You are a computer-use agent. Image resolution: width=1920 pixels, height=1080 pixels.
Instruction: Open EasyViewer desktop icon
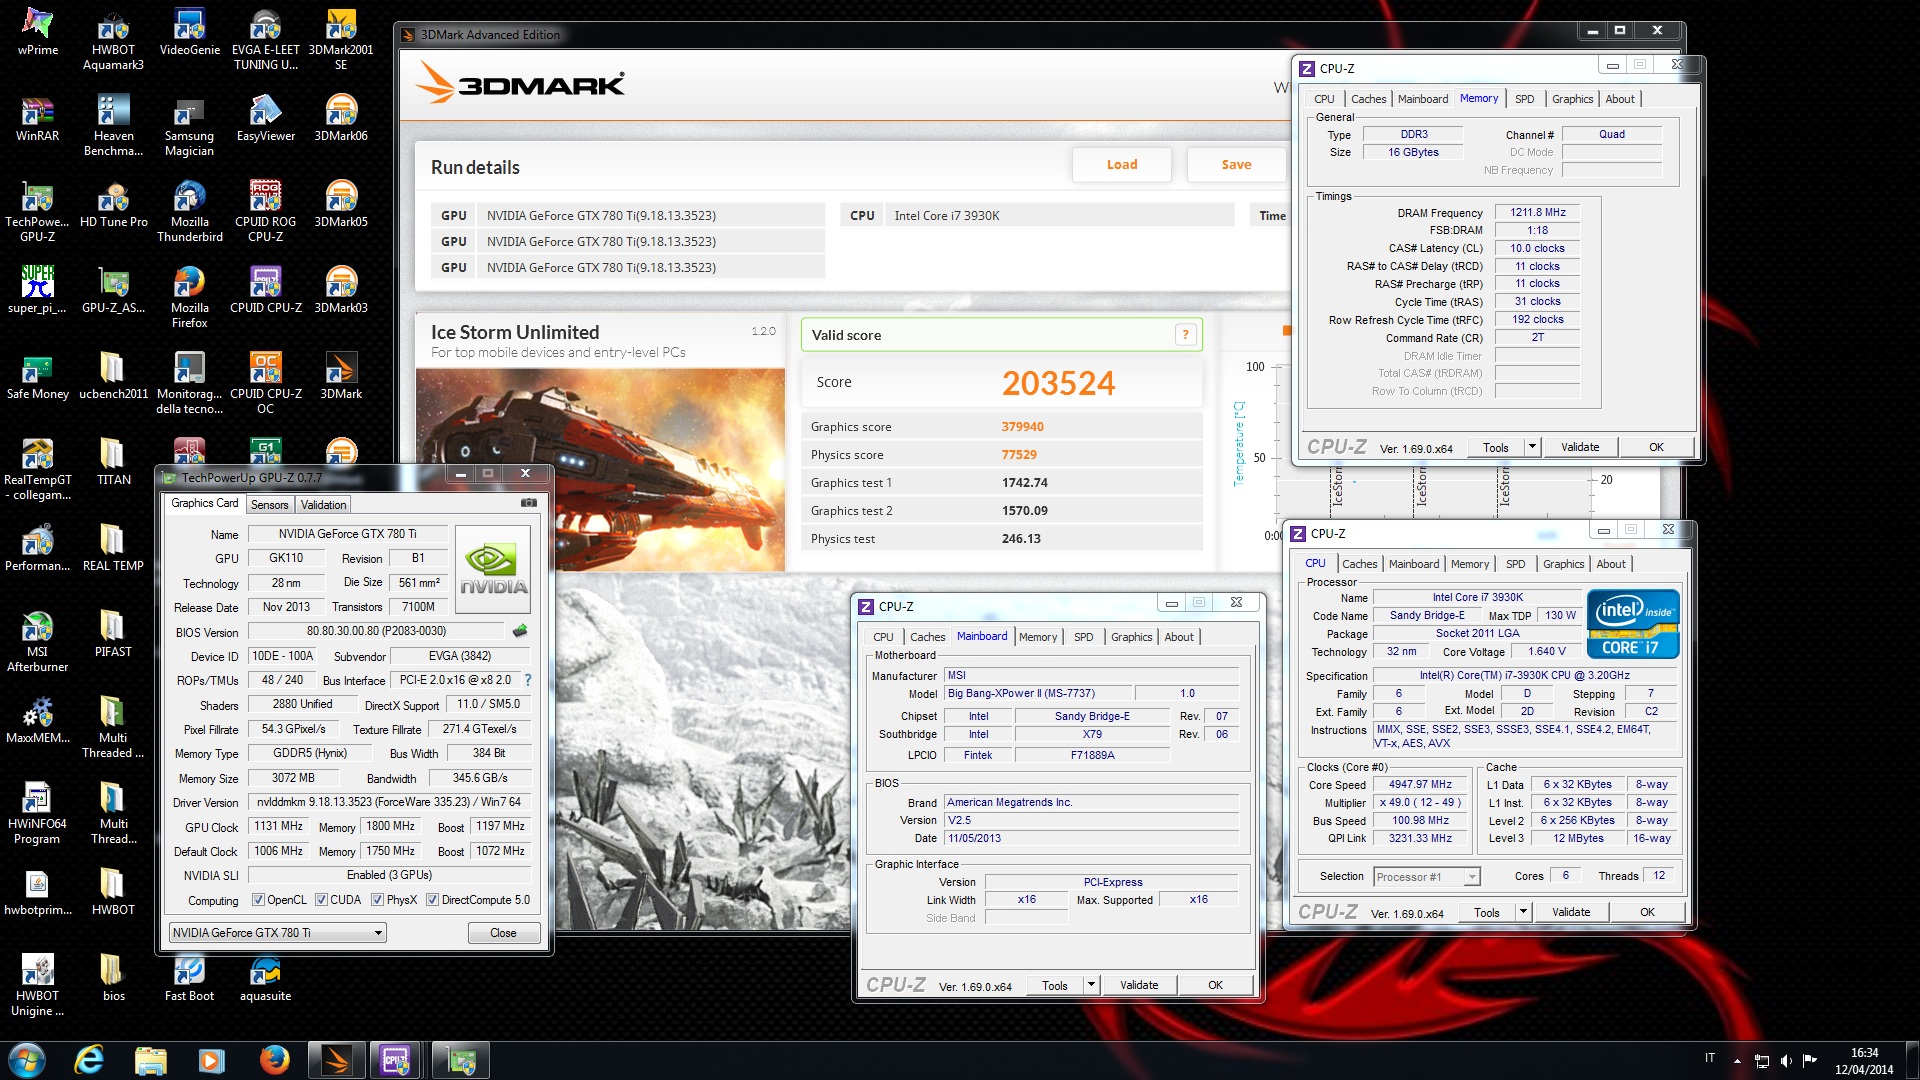265,119
